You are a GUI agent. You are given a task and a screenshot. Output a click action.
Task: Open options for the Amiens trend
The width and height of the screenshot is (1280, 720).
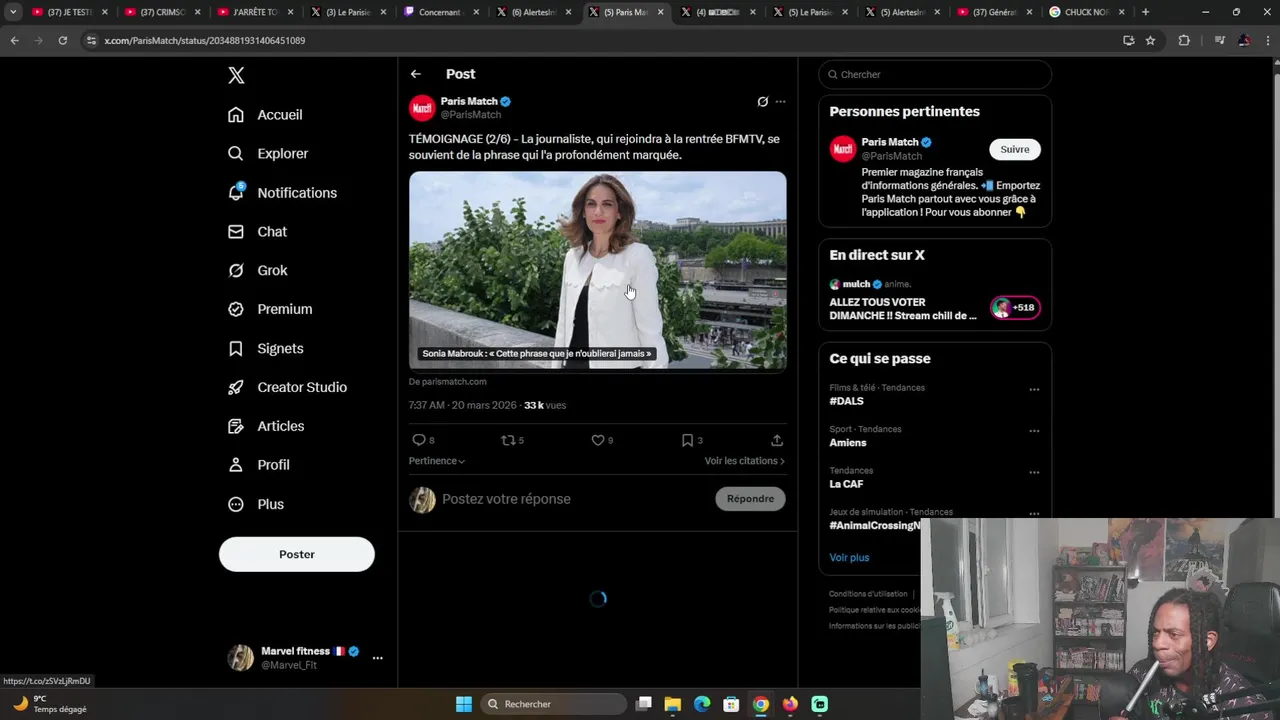pyautogui.click(x=1034, y=431)
